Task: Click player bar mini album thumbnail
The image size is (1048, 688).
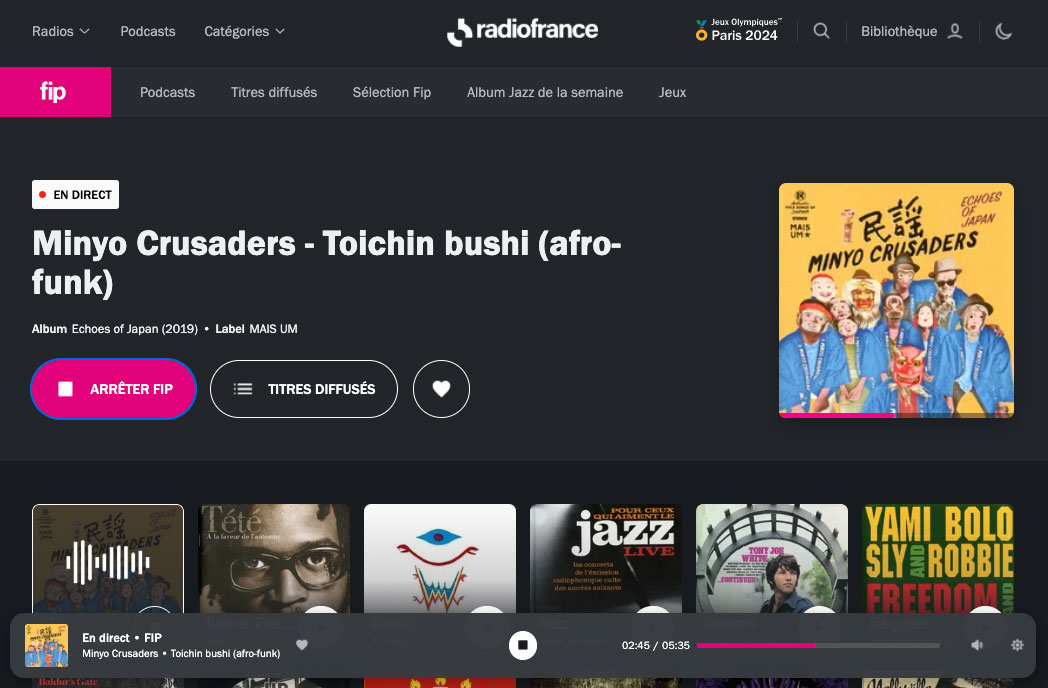Action: pos(46,645)
